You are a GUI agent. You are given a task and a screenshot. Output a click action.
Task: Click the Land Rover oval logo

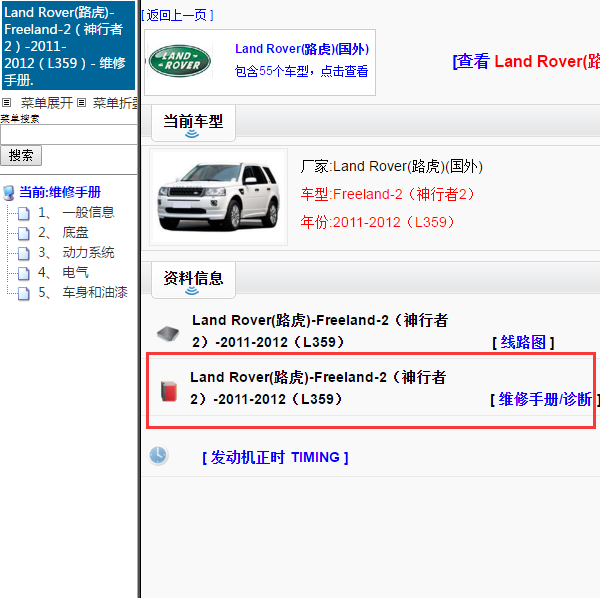pos(179,61)
